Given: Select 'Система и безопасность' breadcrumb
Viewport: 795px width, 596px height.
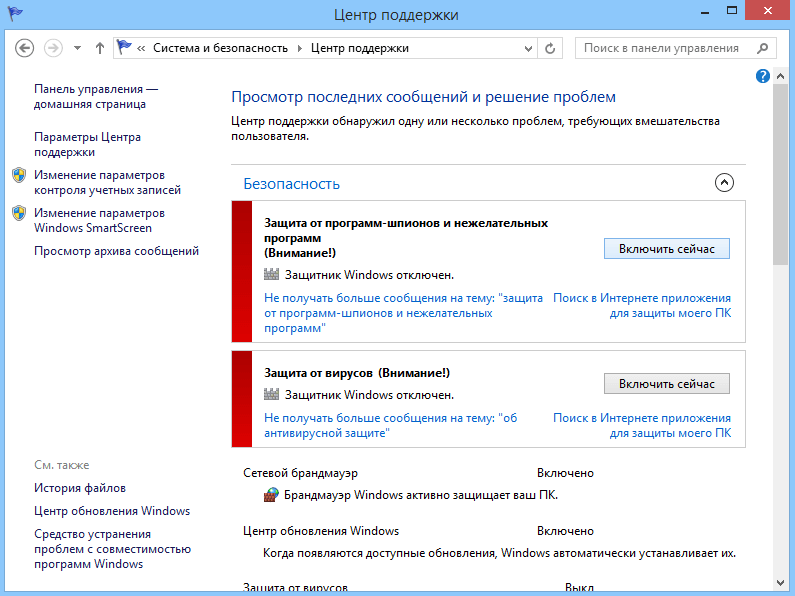Looking at the screenshot, I should point(221,48).
